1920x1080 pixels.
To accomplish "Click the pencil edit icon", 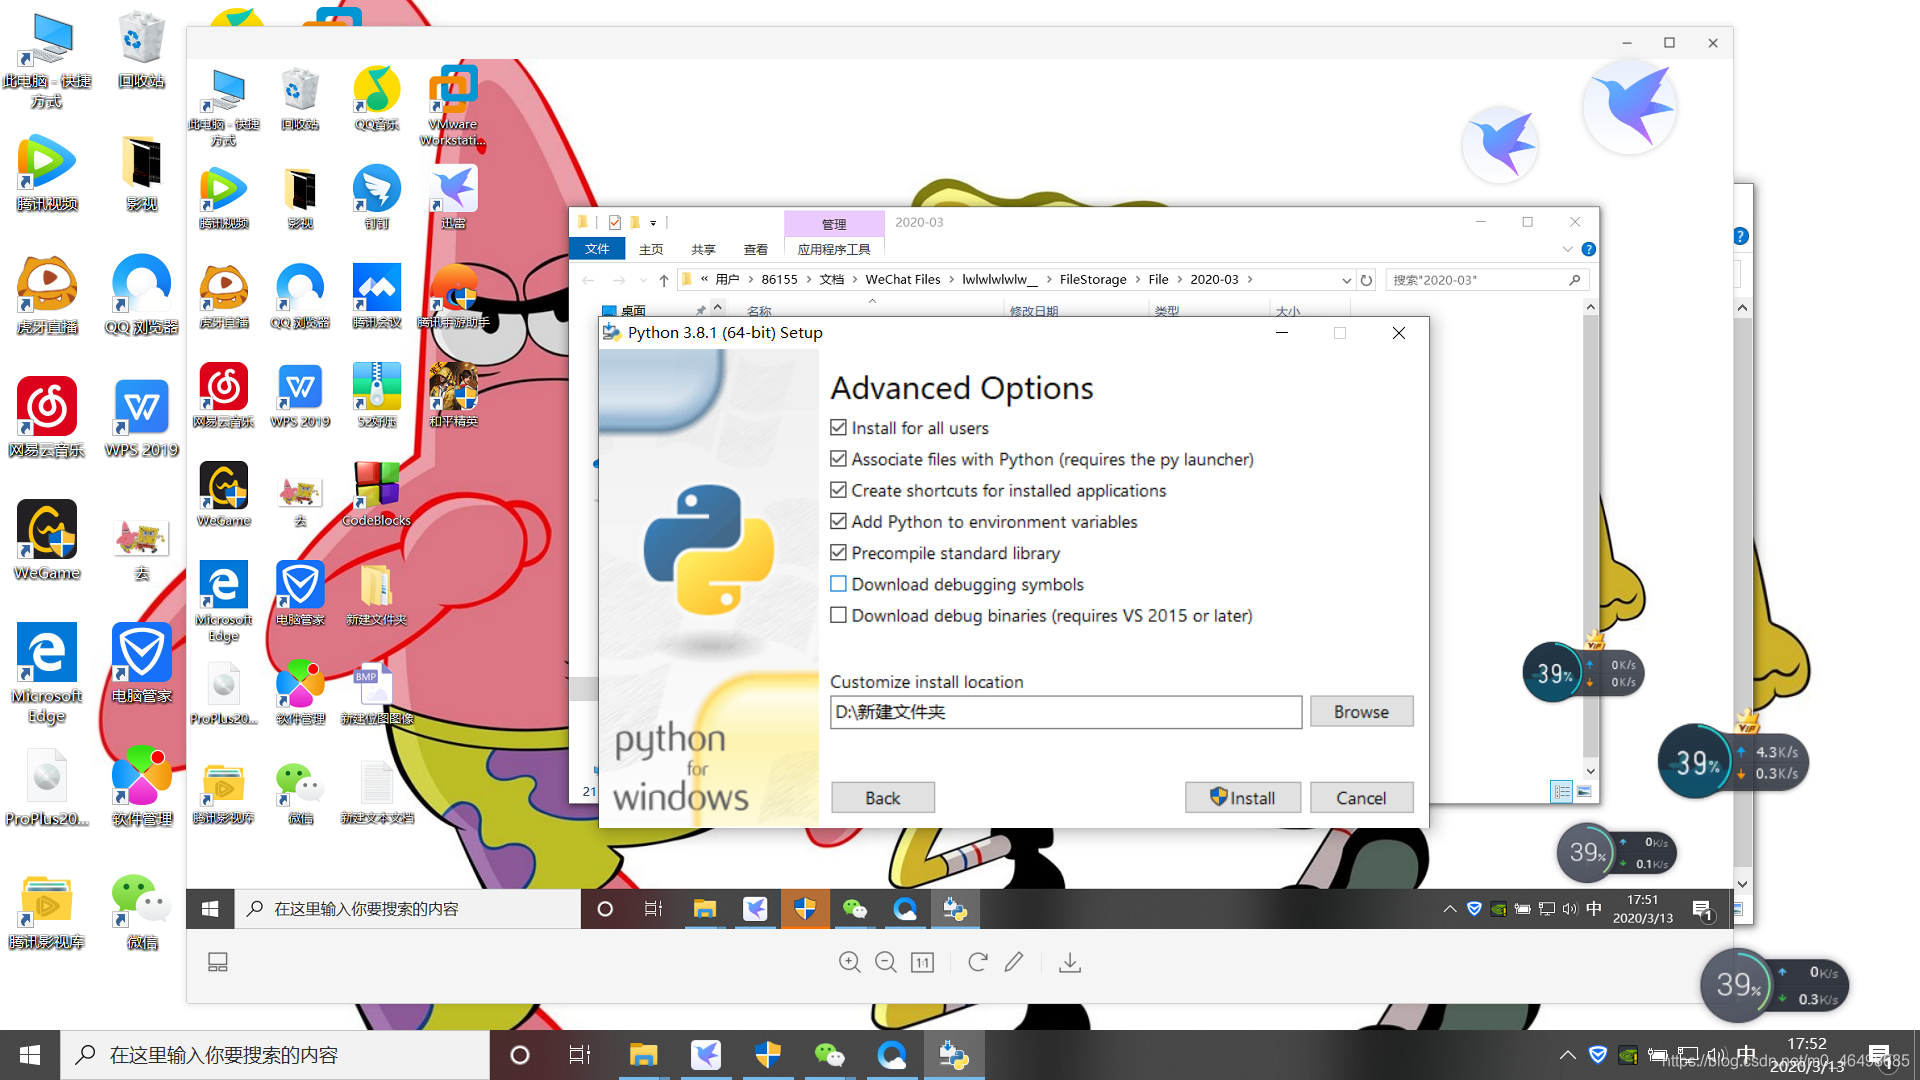I will click(x=1014, y=962).
